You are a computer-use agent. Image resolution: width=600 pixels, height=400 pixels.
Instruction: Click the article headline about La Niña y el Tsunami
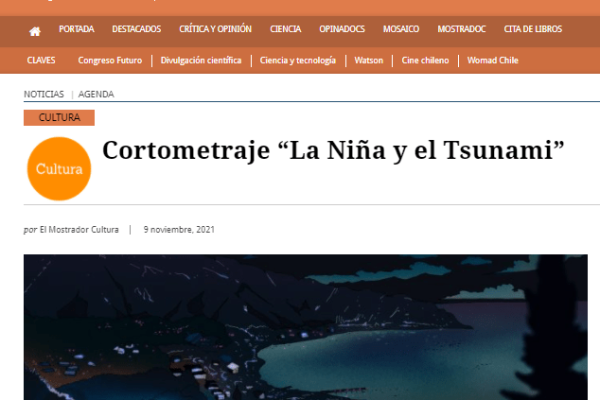click(333, 150)
